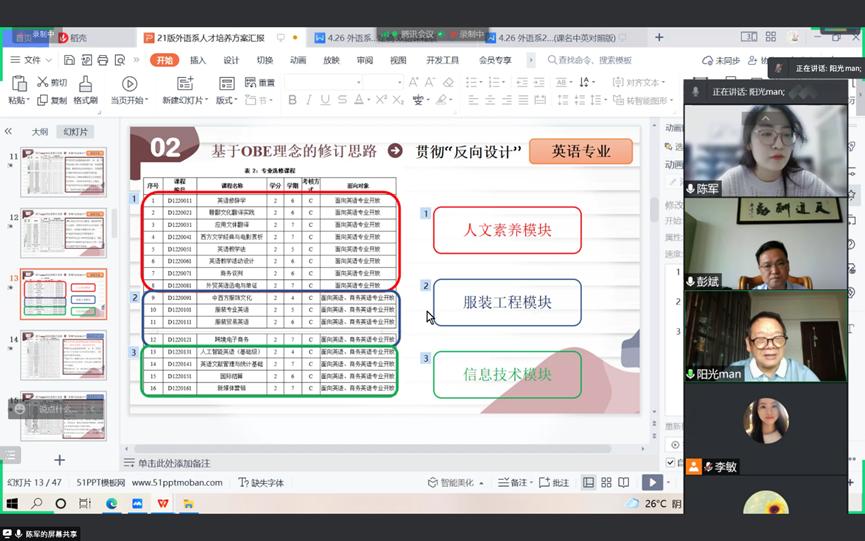This screenshot has width=865, height=541.
Task: Click the 批注 comments button
Action: pyautogui.click(x=554, y=482)
